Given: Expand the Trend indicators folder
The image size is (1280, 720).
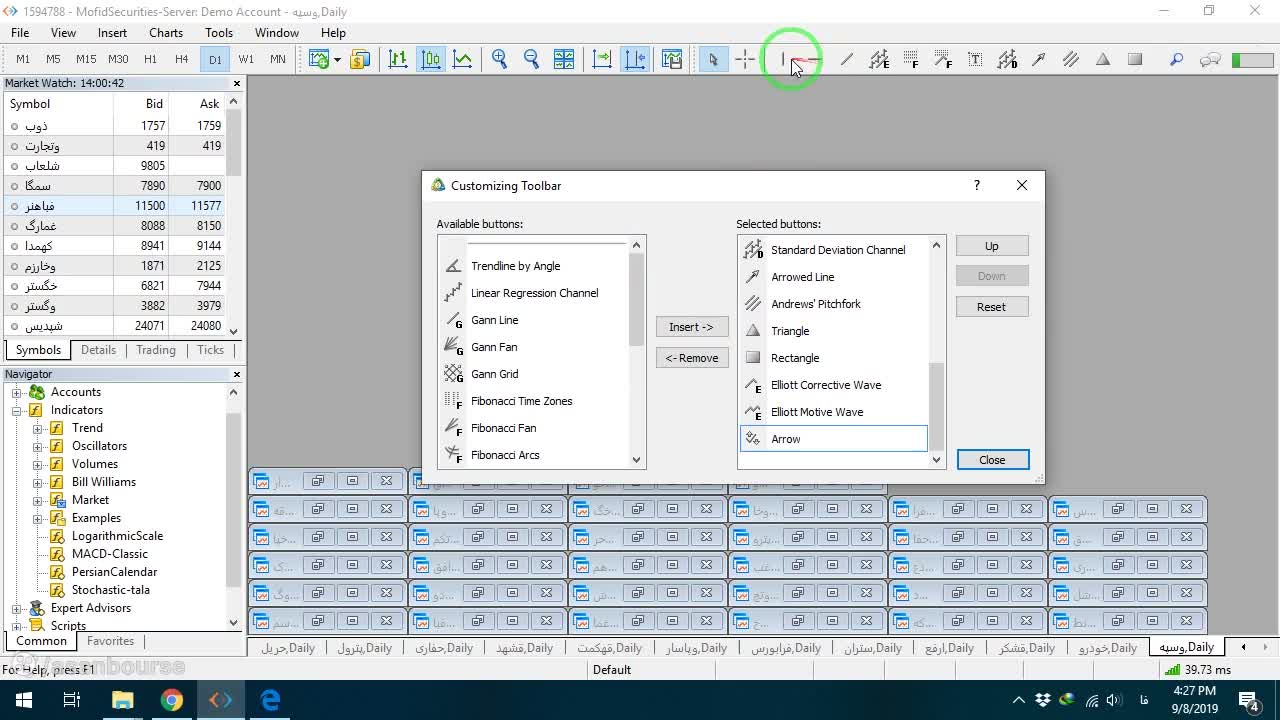Looking at the screenshot, I should pyautogui.click(x=38, y=428).
